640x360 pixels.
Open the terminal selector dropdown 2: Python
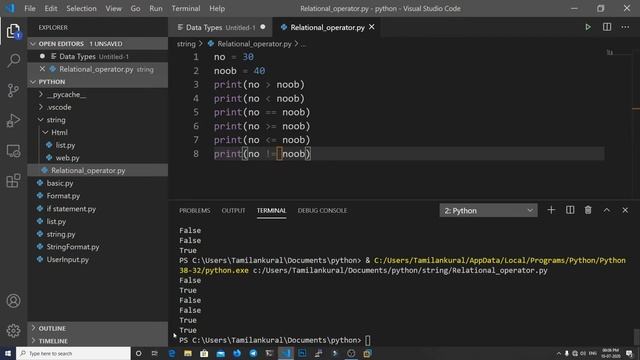tap(488, 211)
